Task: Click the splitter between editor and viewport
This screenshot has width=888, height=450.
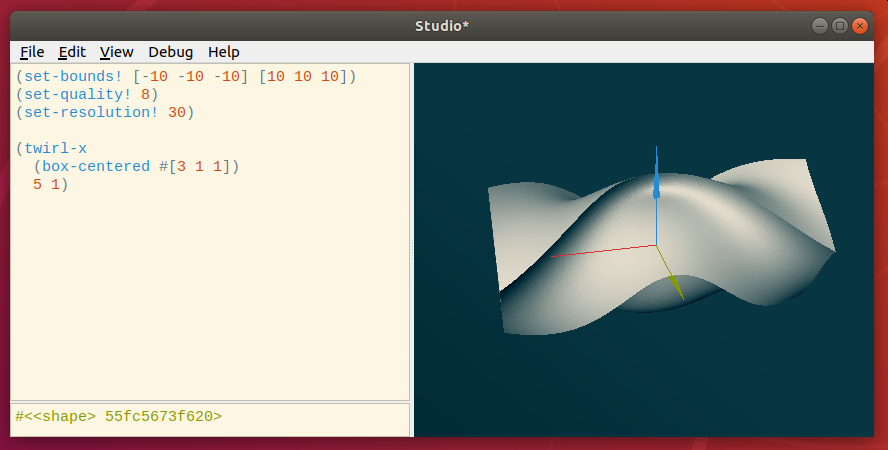Action: pos(412,250)
